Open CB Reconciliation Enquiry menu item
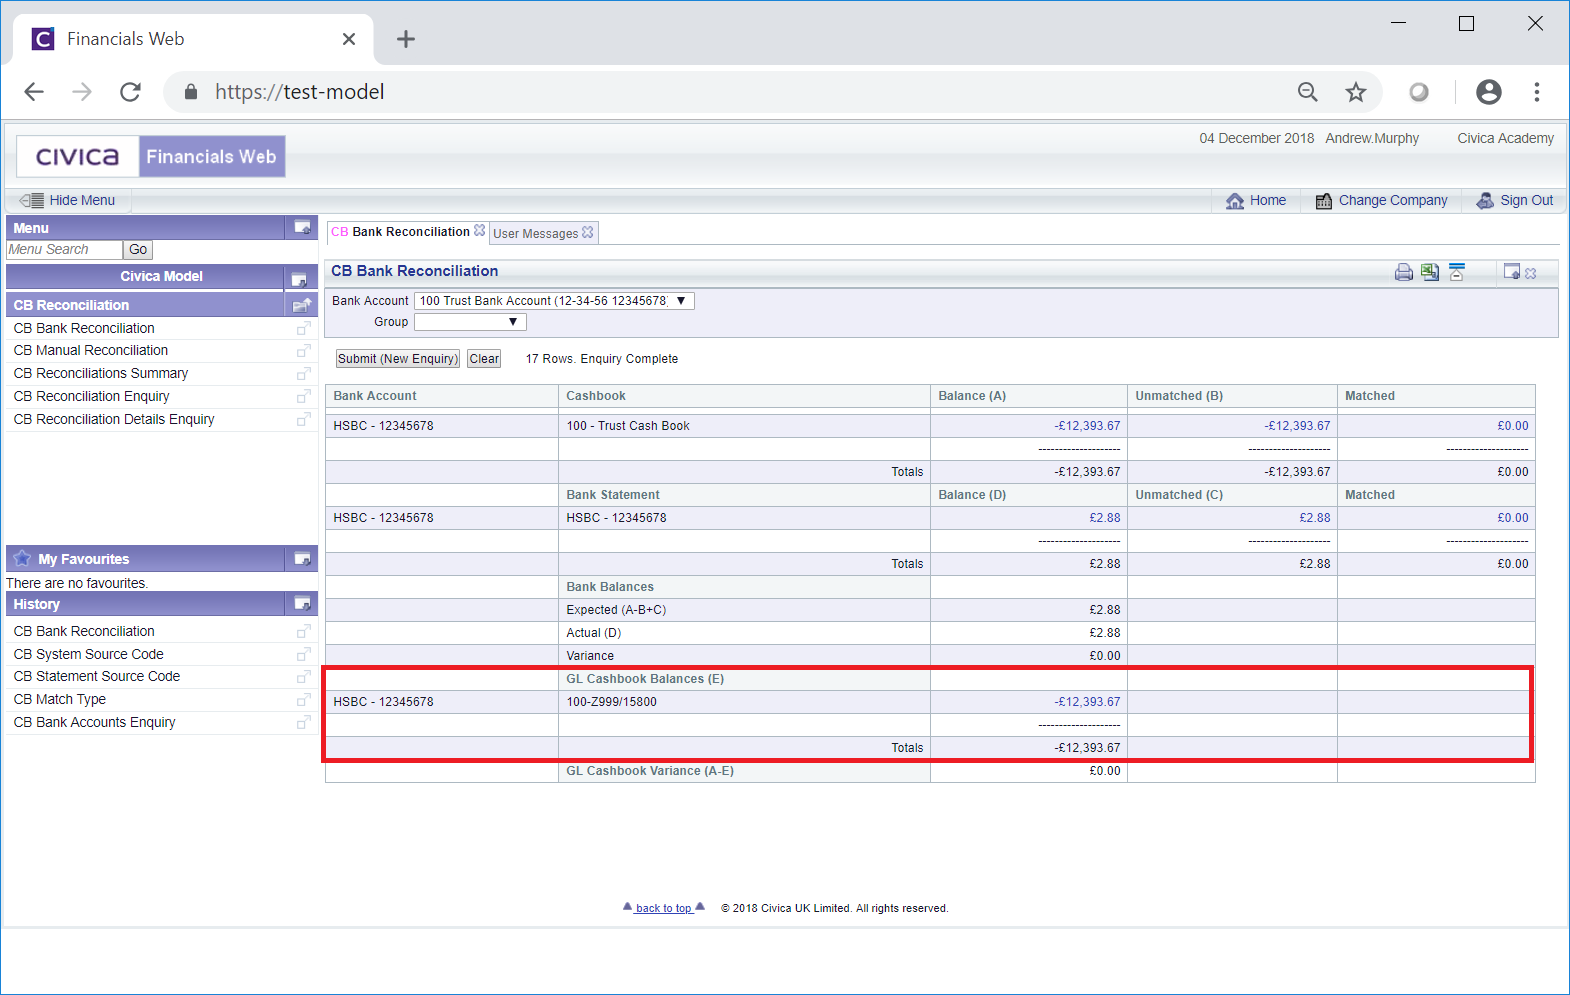1570x995 pixels. pyautogui.click(x=92, y=397)
